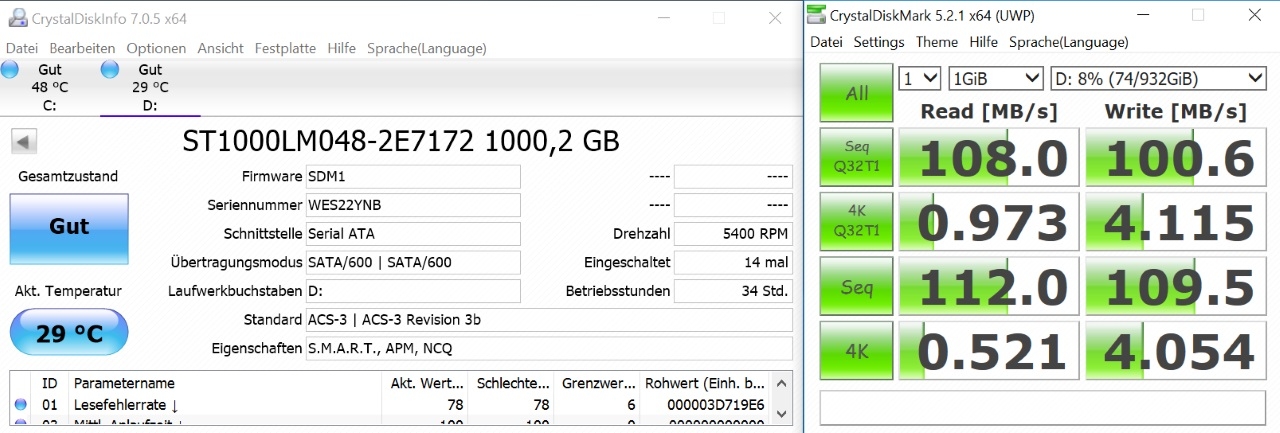Click the Eingeschaltet 14 mal value
The image size is (1280, 433).
tap(733, 262)
